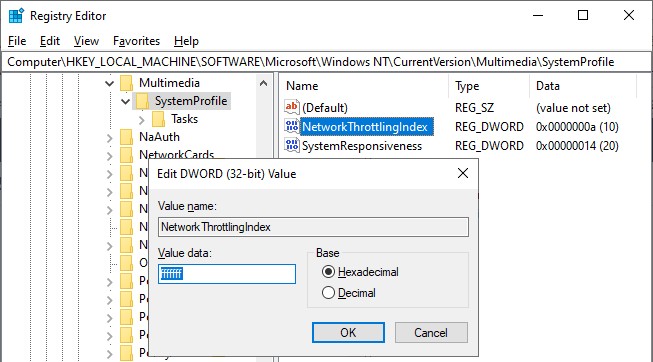Click the 0x00000014 (20) data cell

[x=577, y=146]
